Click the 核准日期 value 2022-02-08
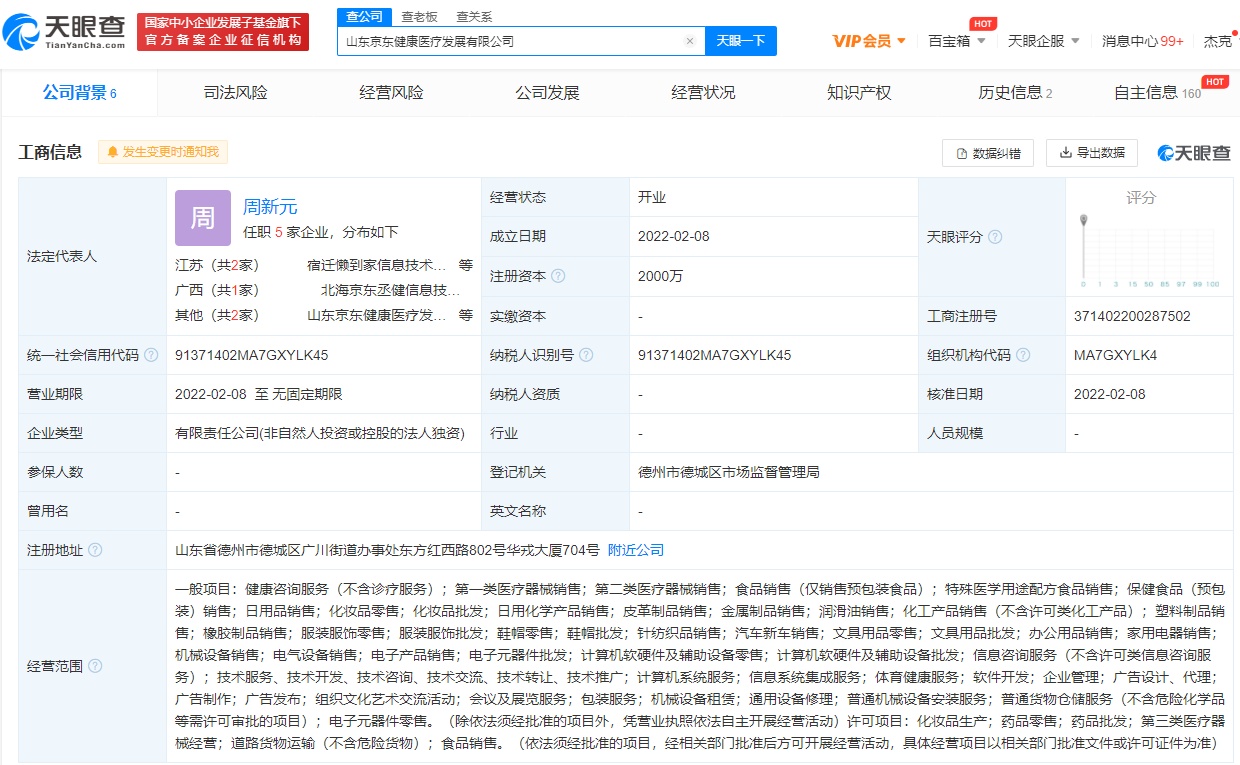 click(x=1110, y=394)
